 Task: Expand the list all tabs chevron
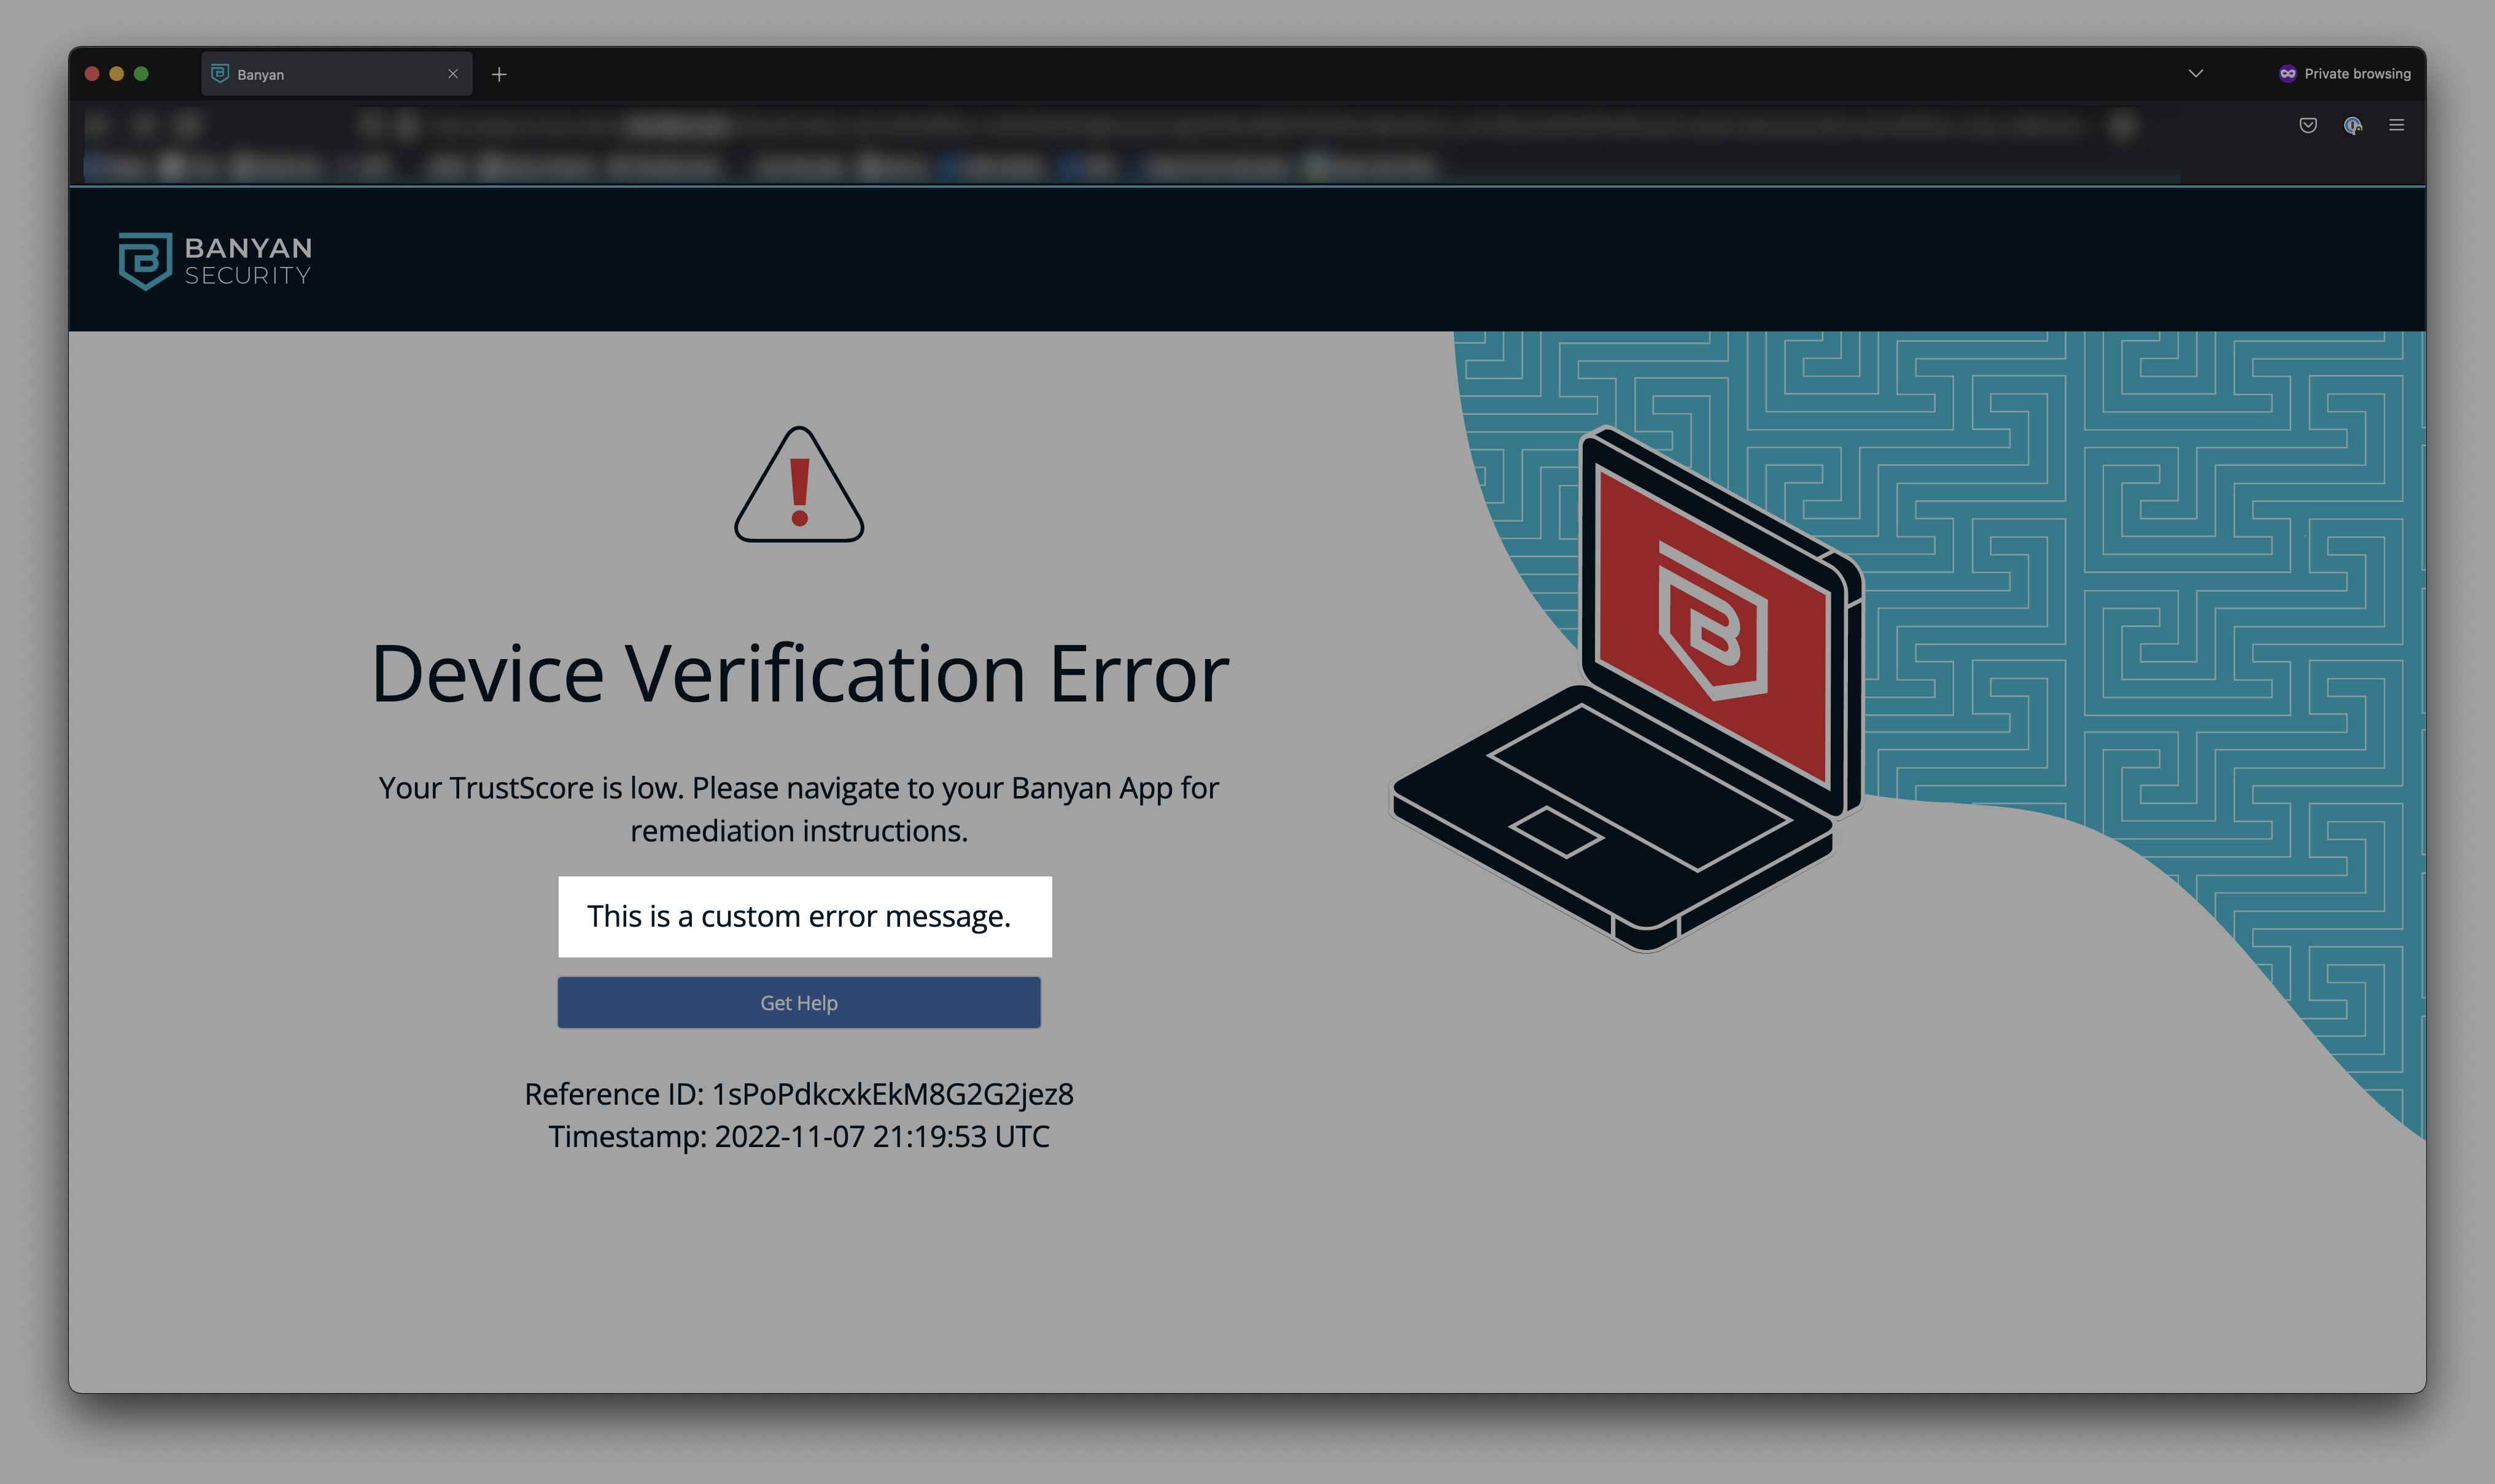[2196, 74]
